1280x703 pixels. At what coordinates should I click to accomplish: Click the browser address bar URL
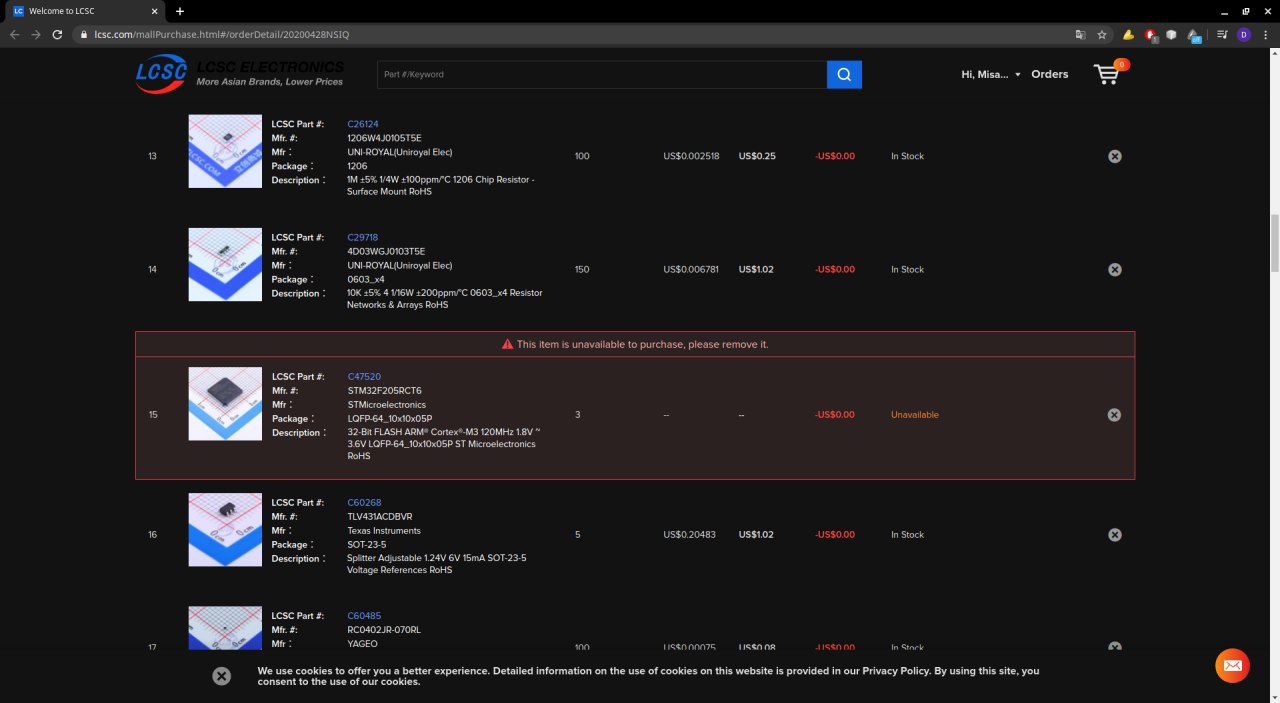[x=222, y=34]
